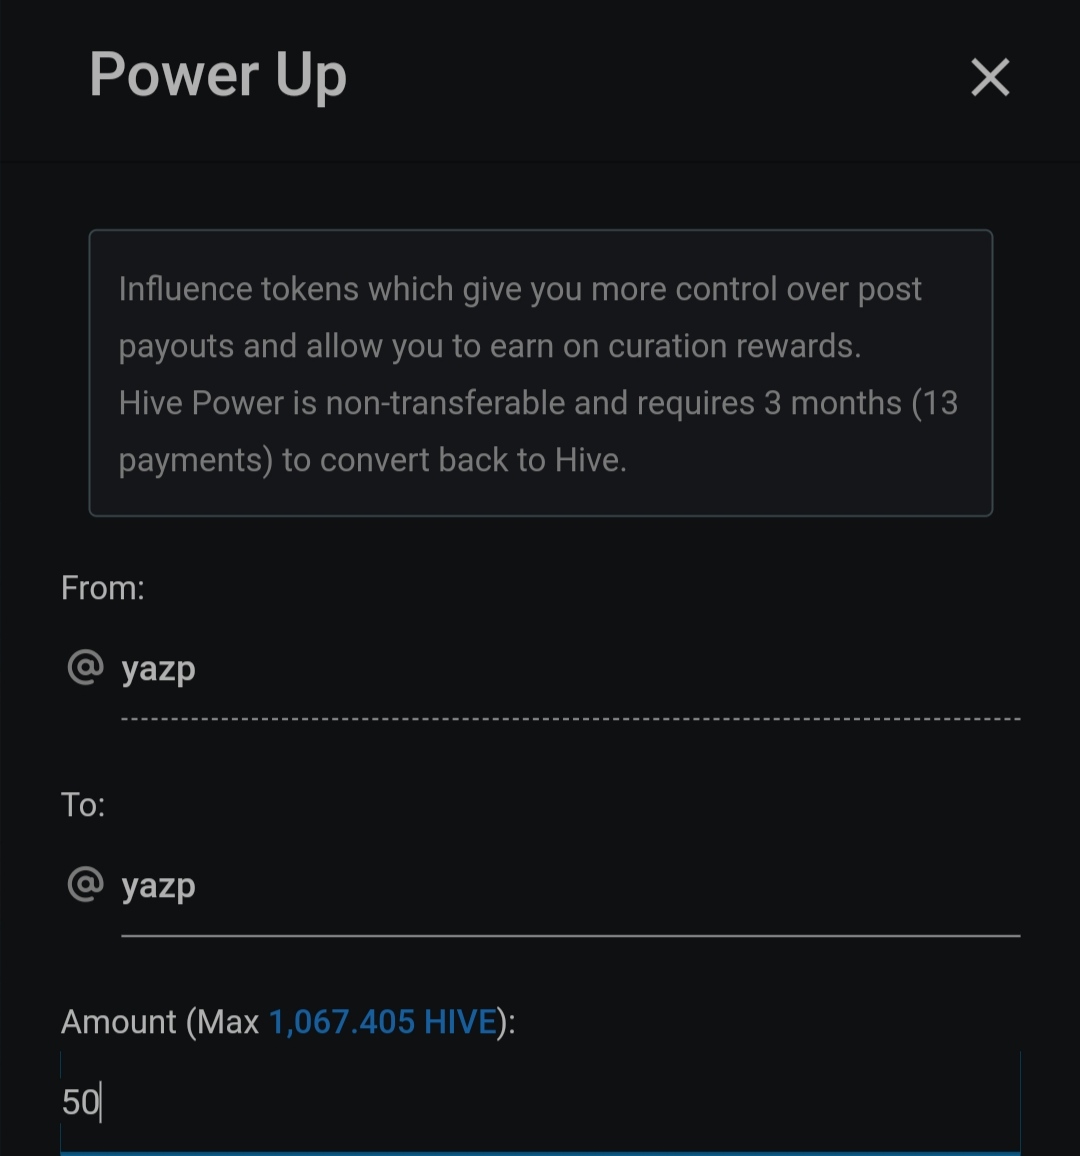Click the 1,067.405 HIVE max balance link
Screen dimensions: 1080x1156
[x=383, y=1022]
